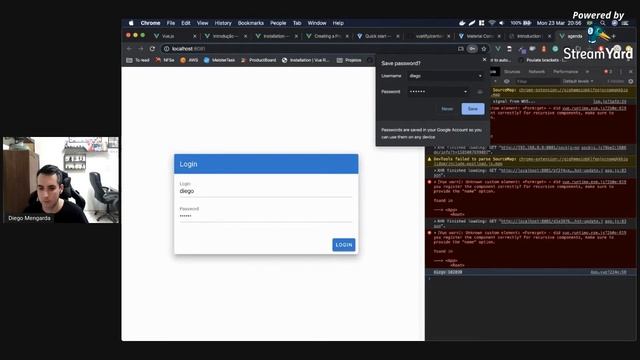The height and width of the screenshot is (360, 640).
Task: Click the browser back arrow
Action: tap(129, 49)
